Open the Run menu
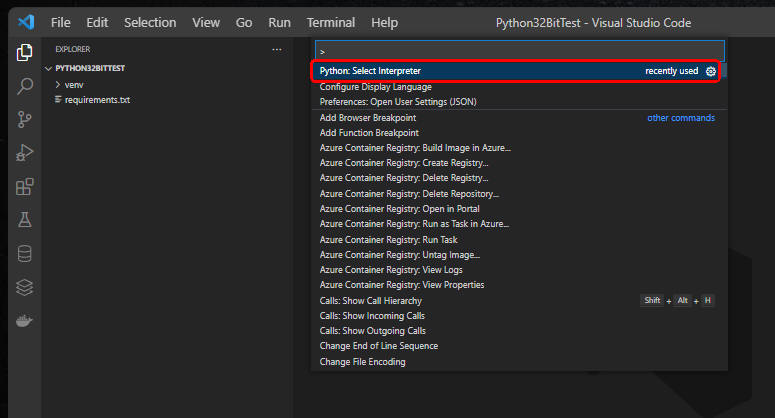Image resolution: width=775 pixels, height=418 pixels. point(279,23)
